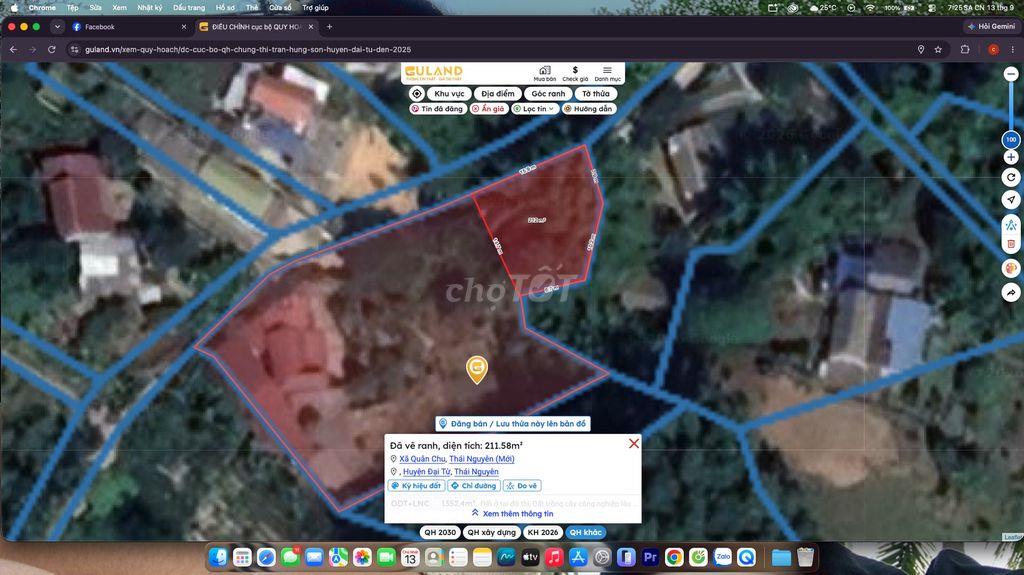Open the color palette icon
The image size is (1024, 575).
tap(1011, 269)
